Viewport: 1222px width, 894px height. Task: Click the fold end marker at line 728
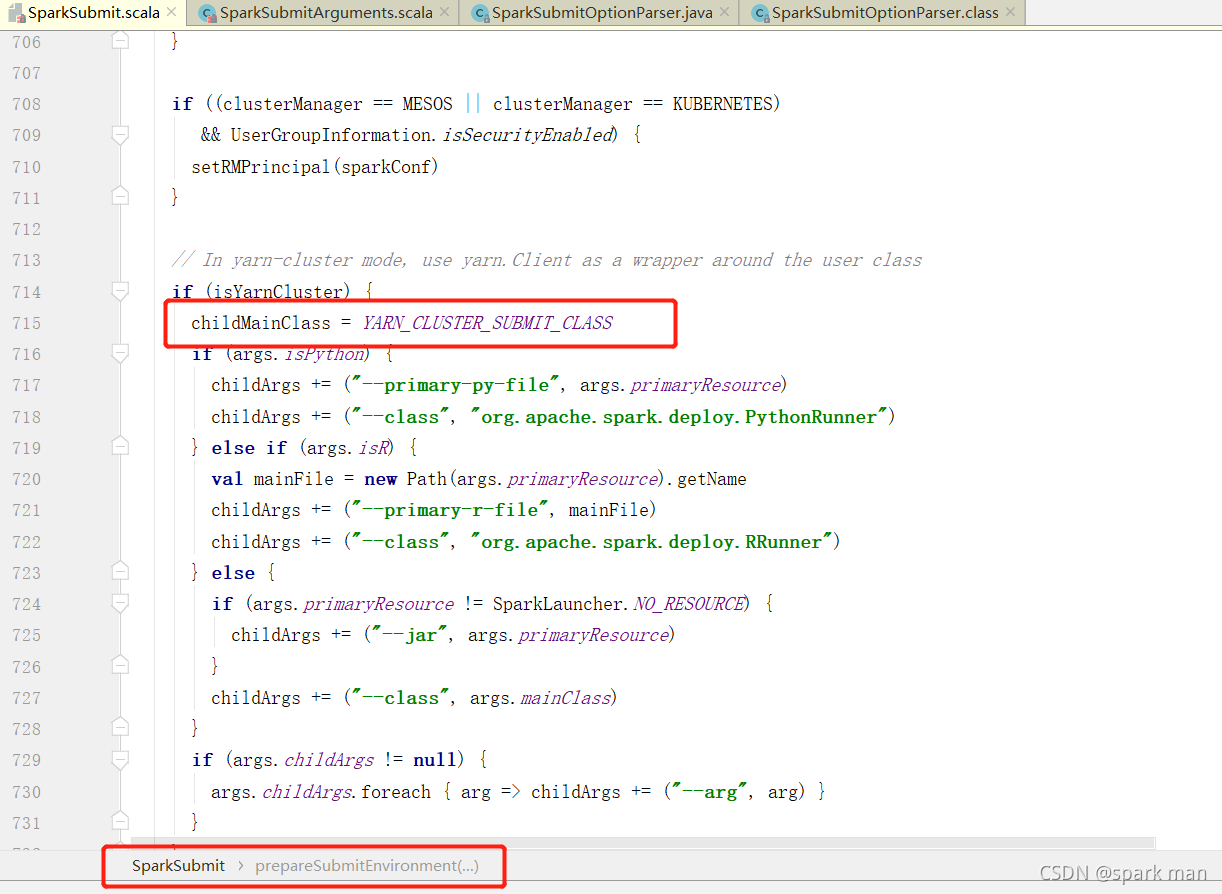coord(120,728)
